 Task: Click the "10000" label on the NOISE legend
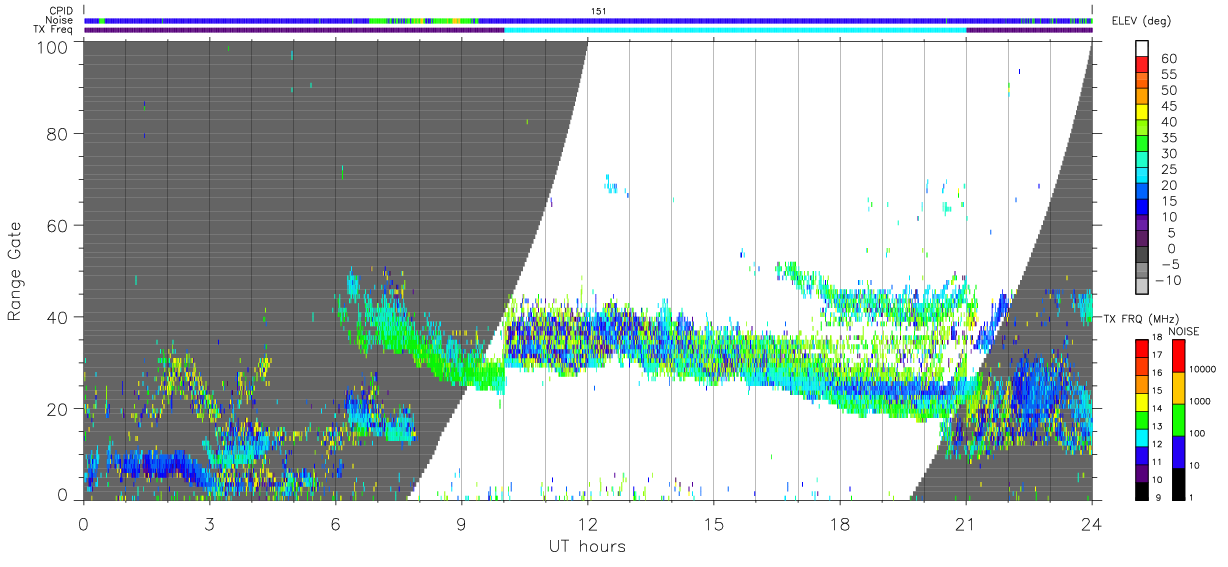coord(1204,369)
